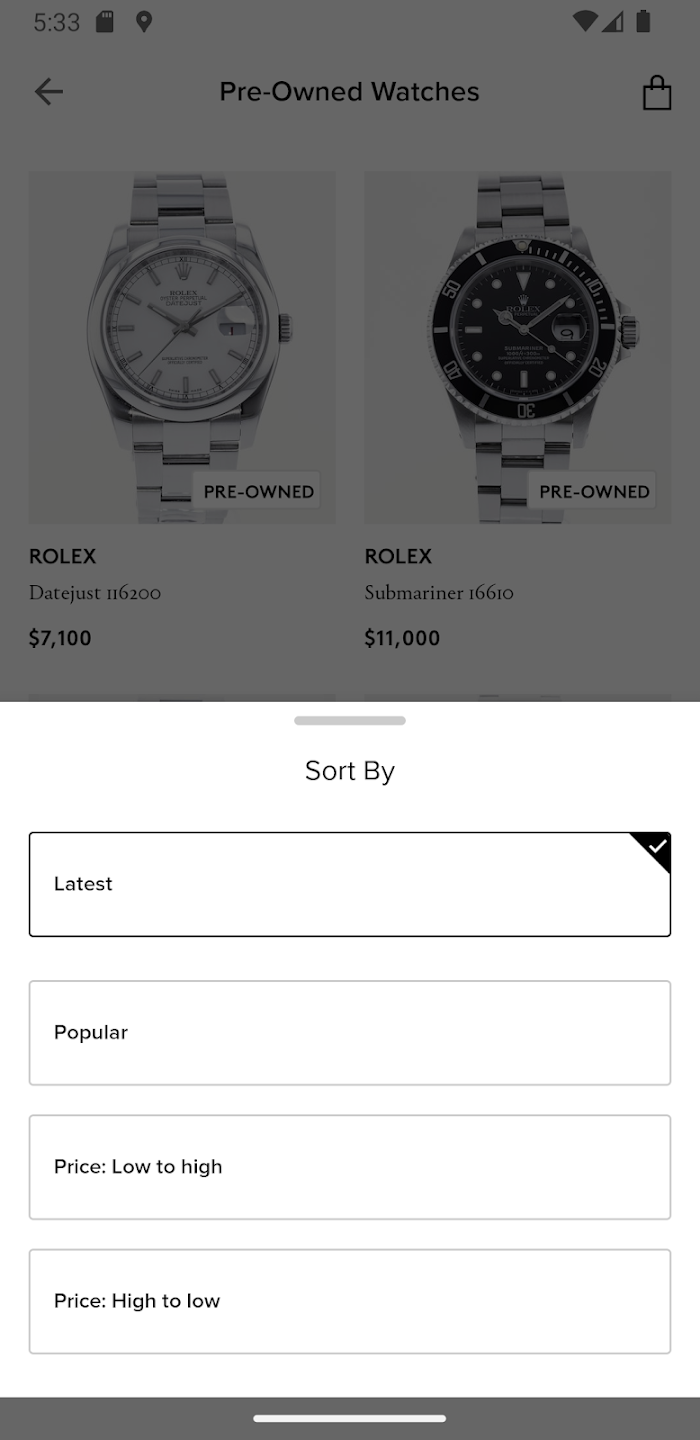
Task: Click the checkmark on Latest option
Action: pos(656,847)
